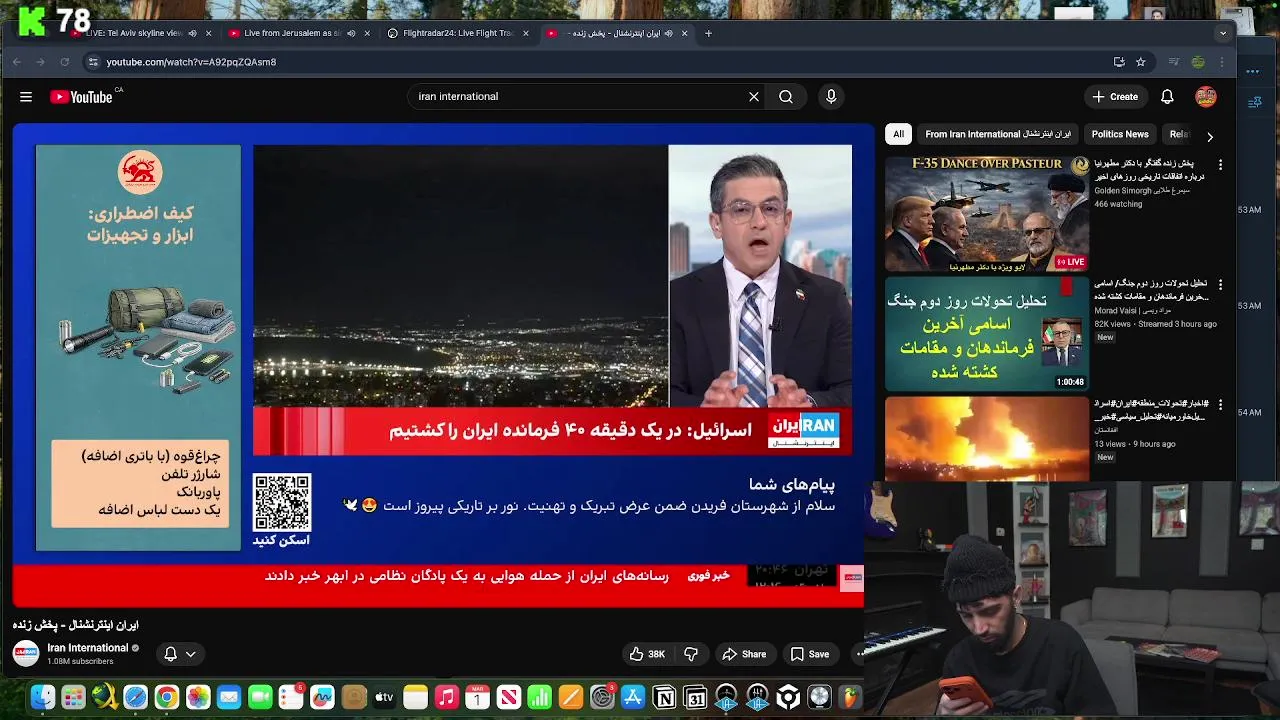Switch to Flightradar24 tab
This screenshot has width=1280, height=720.
[458, 33]
